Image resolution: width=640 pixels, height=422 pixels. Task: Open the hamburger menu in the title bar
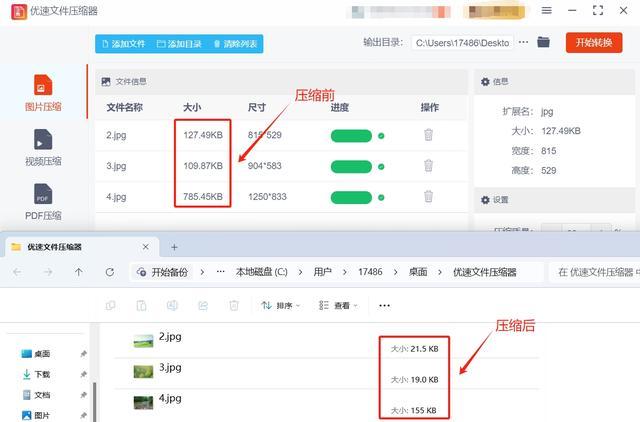click(x=547, y=11)
